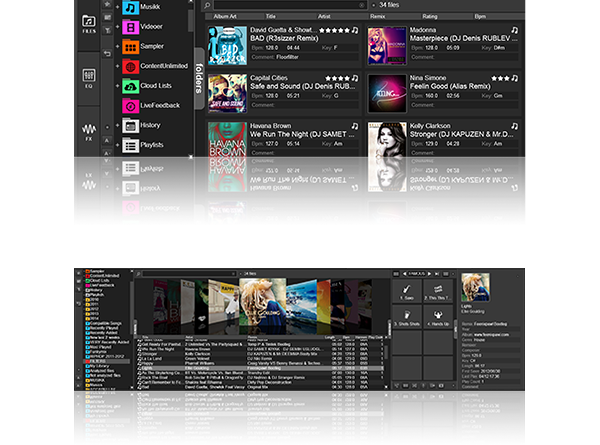This screenshot has width=600, height=445.
Task: Sort by the Rating column header
Action: (x=430, y=16)
